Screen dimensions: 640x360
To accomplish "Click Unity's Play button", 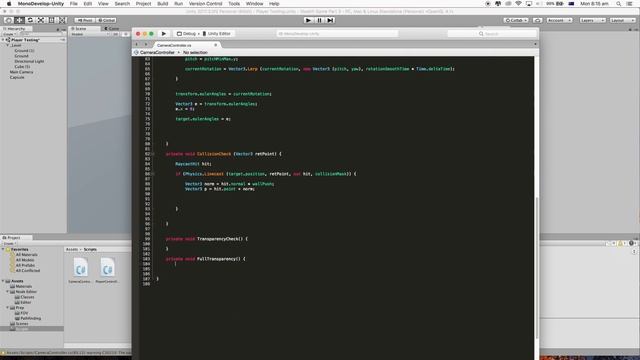I will pos(309,20).
